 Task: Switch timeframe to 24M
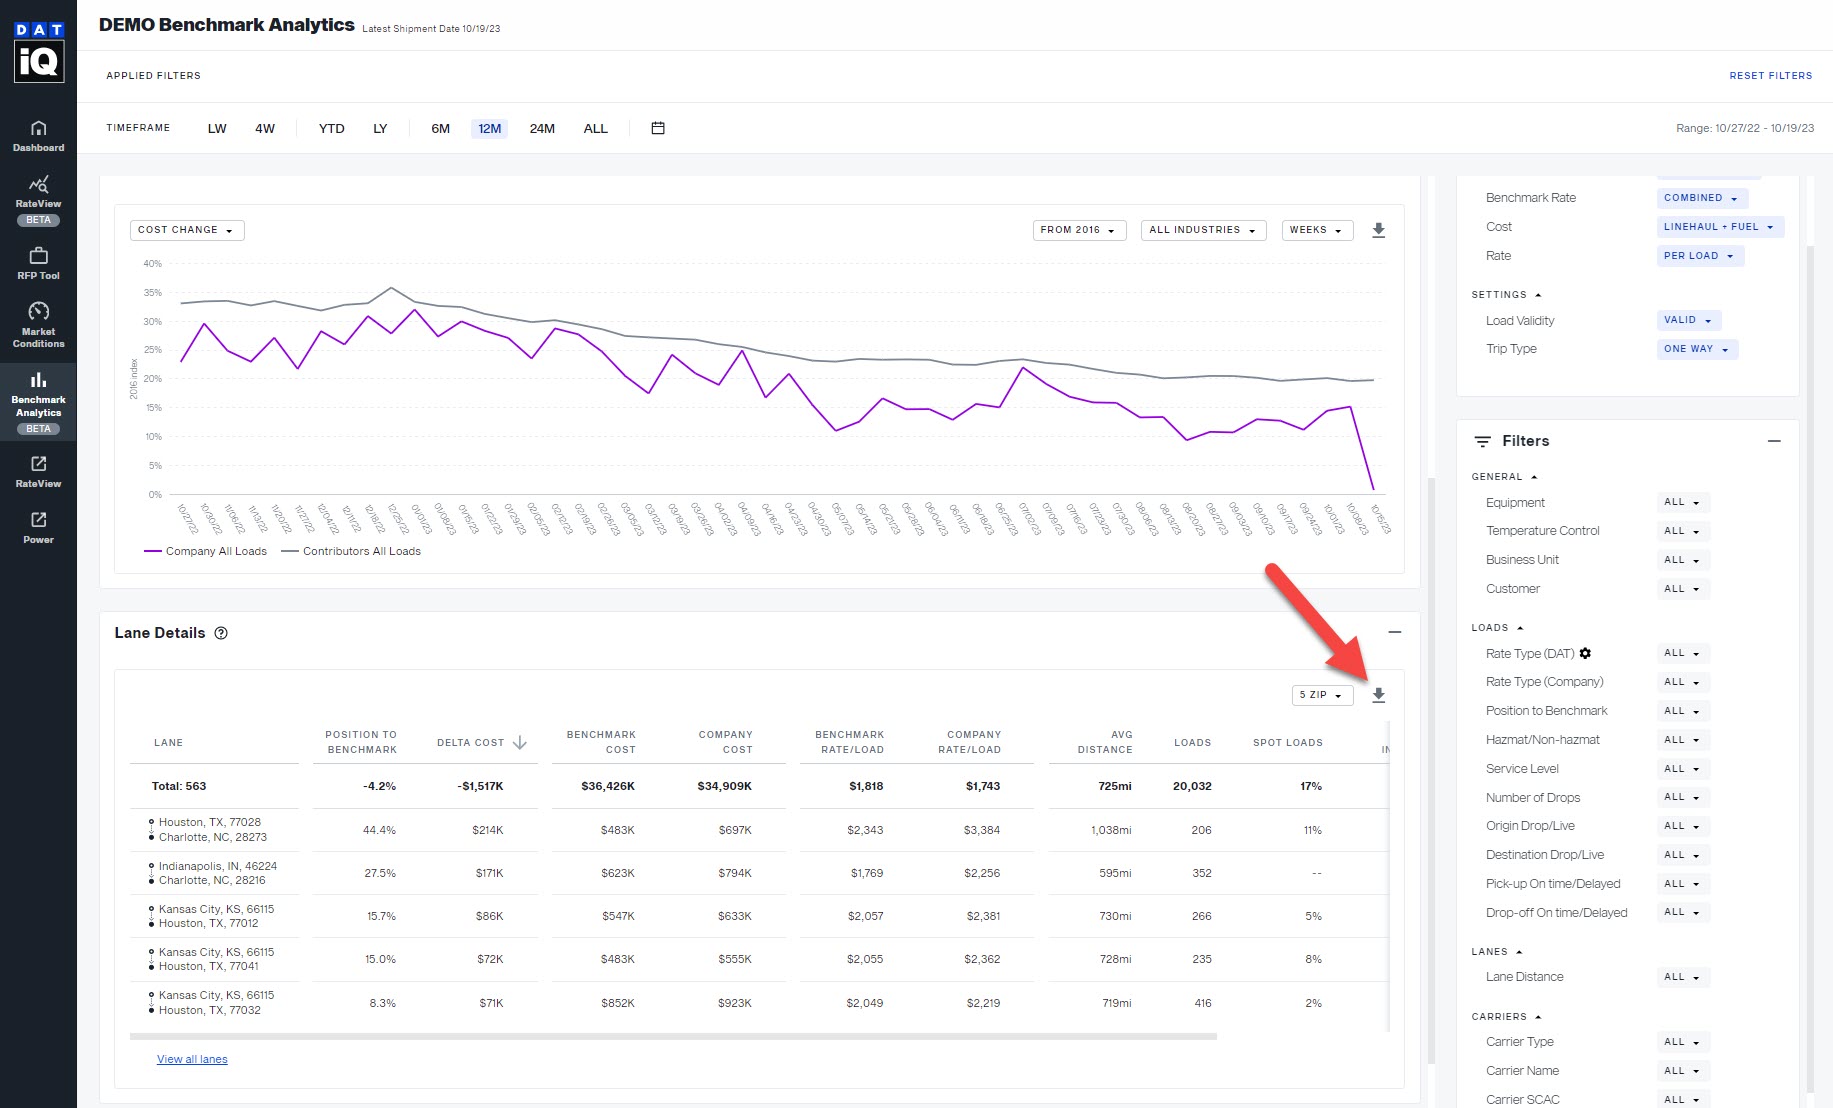click(x=542, y=128)
